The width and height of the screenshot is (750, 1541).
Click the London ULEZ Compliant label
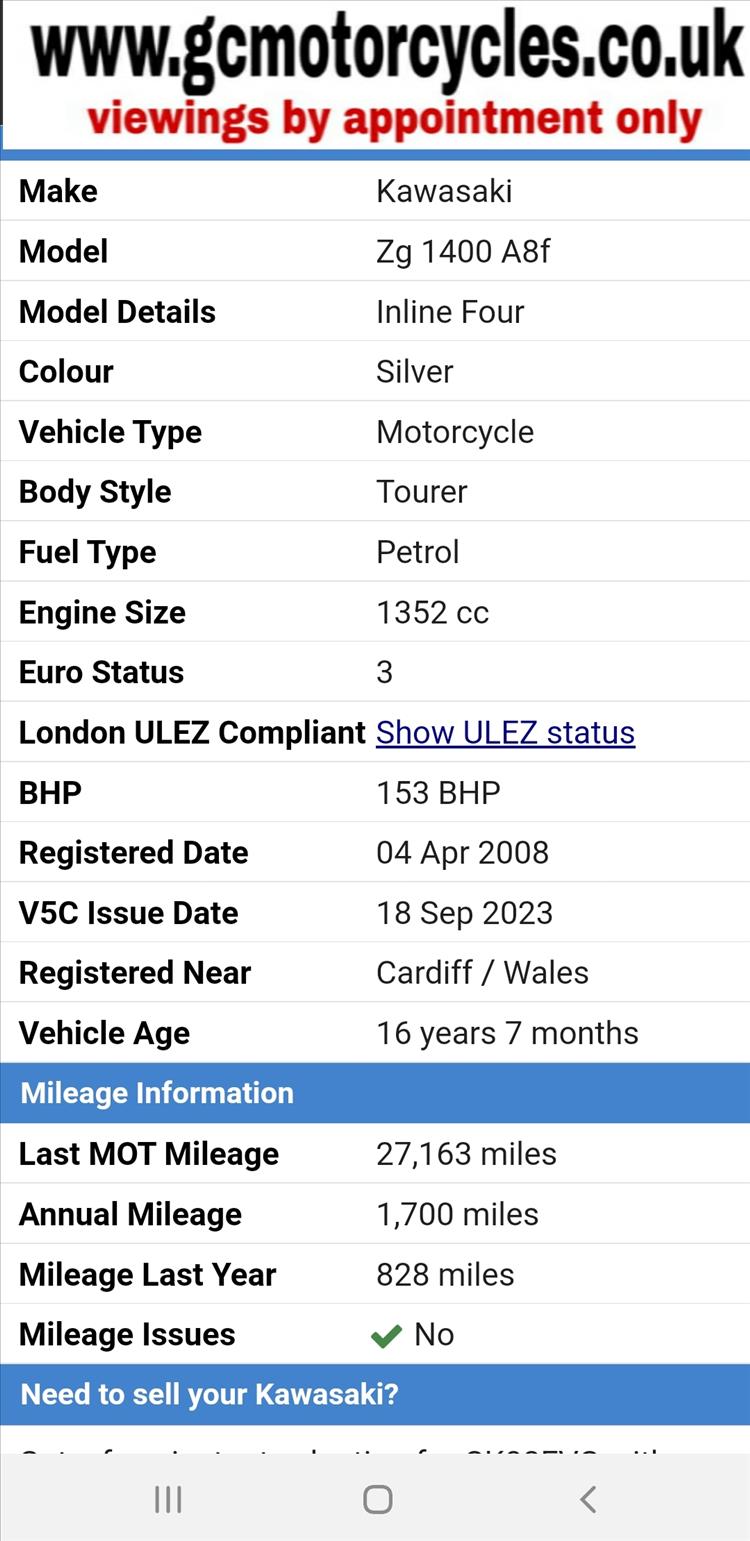coord(192,732)
